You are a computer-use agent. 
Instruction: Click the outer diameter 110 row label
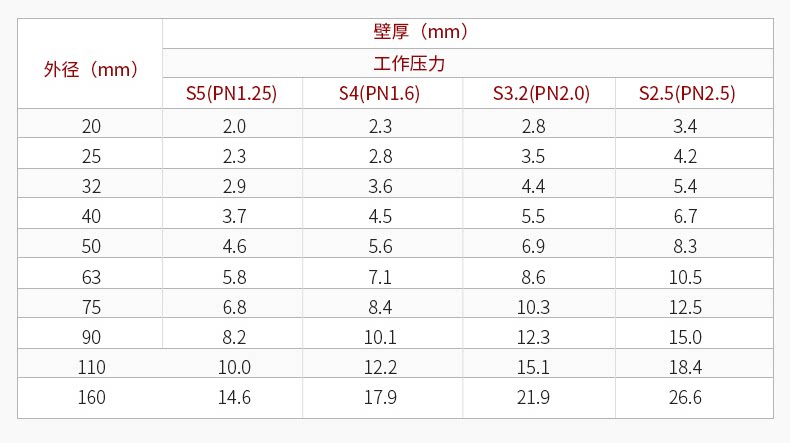91,367
